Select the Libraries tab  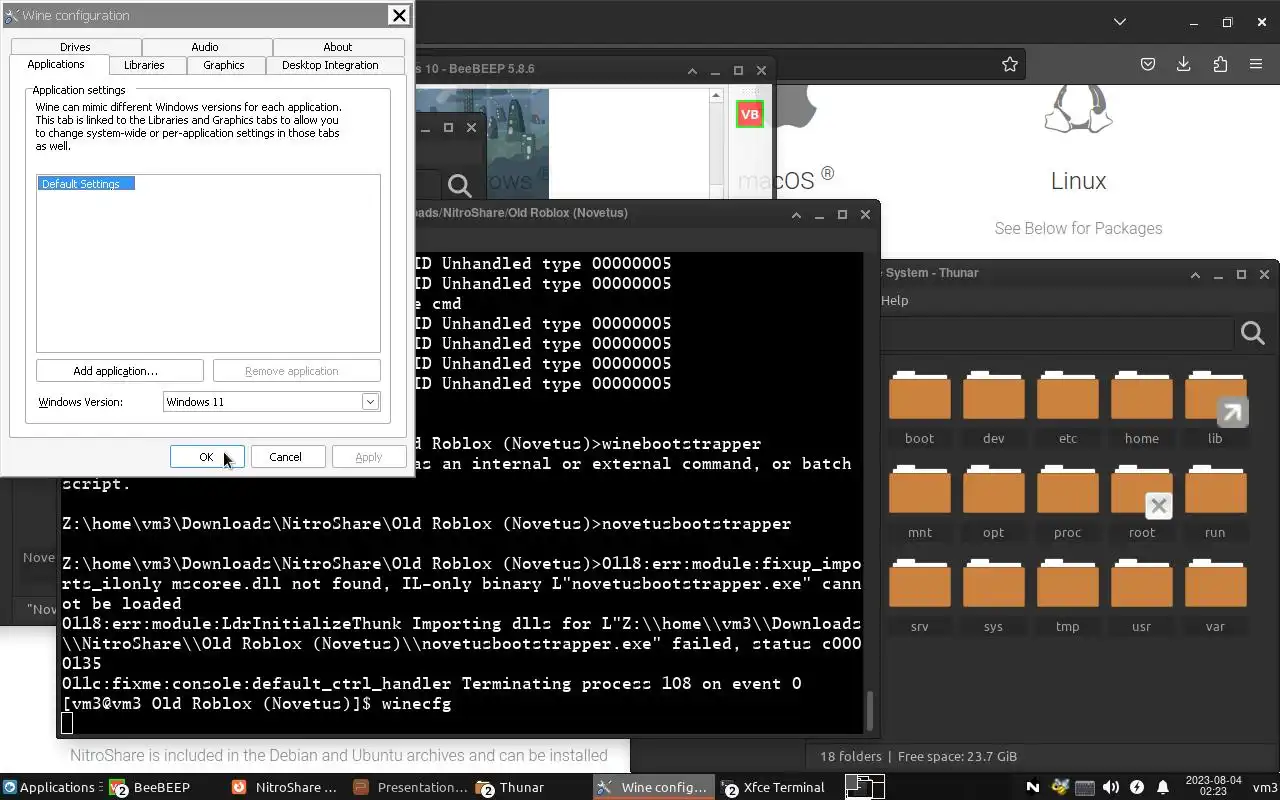(144, 65)
